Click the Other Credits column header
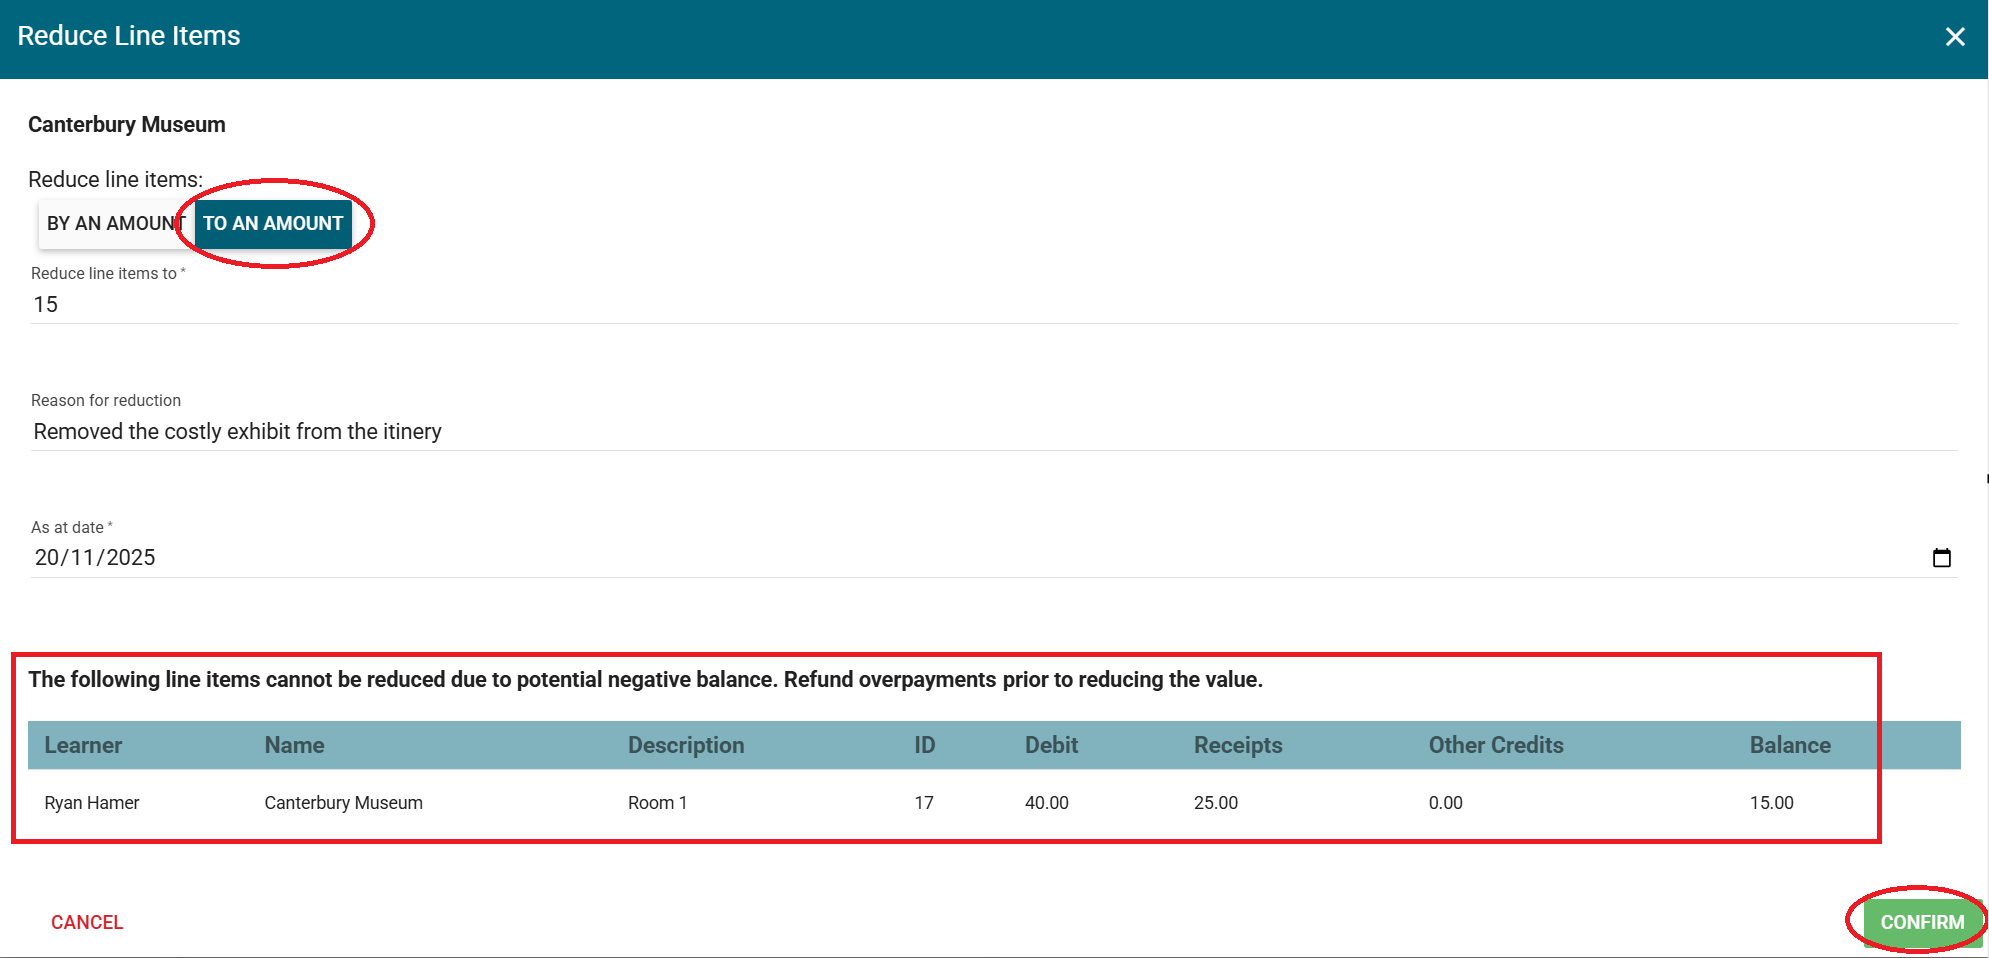The height and width of the screenshot is (958, 1989). [x=1495, y=746]
